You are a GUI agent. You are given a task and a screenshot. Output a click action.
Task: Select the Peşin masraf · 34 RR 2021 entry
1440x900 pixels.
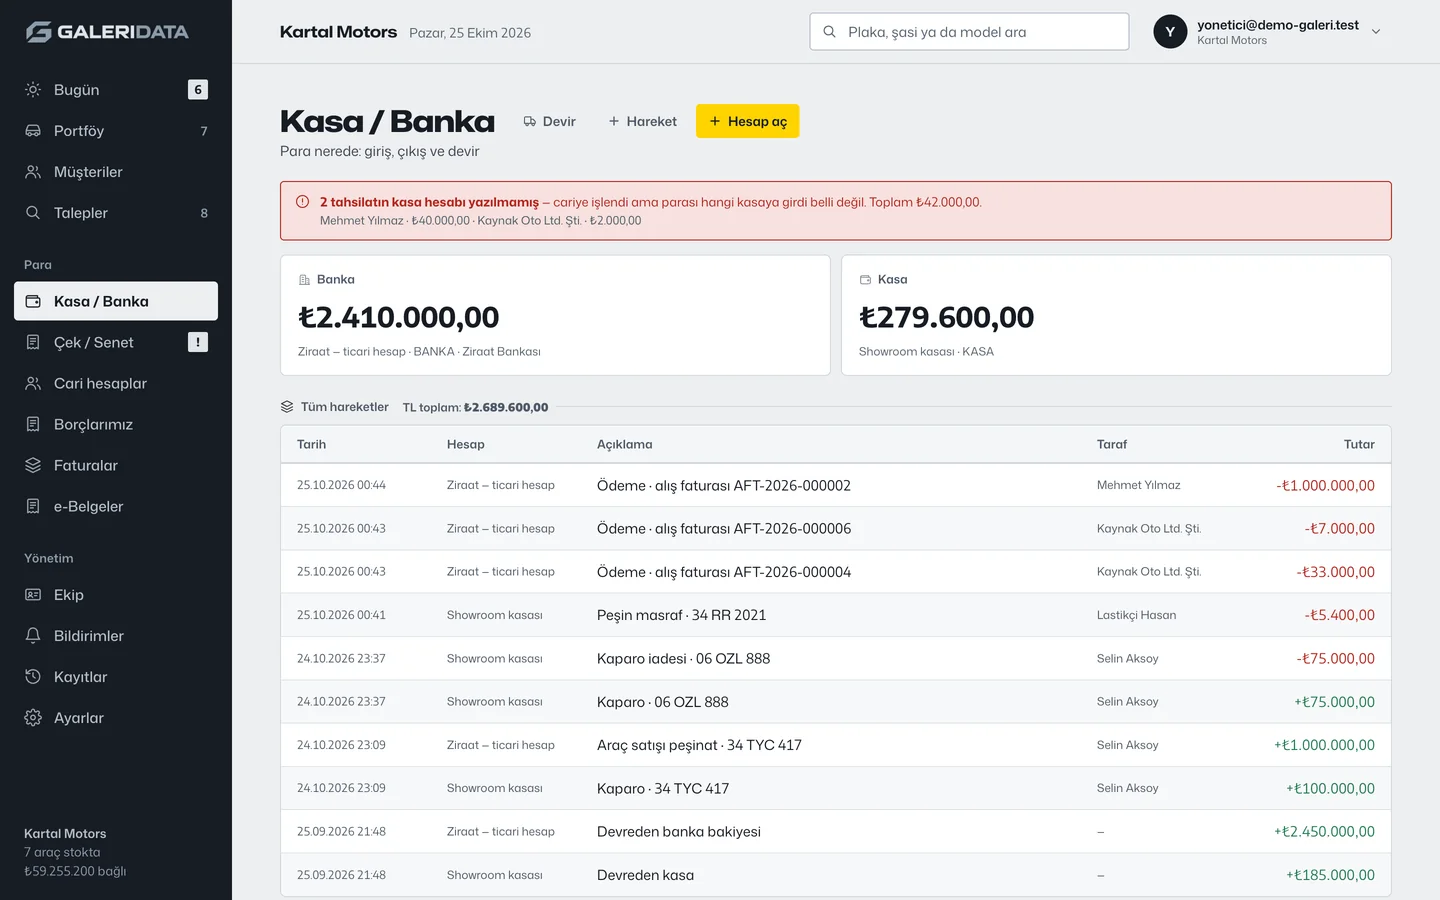coord(681,615)
